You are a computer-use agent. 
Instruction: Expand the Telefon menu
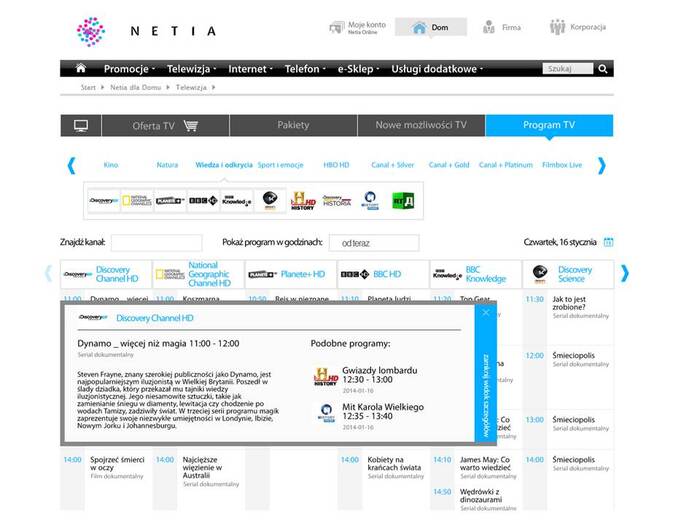point(305,69)
